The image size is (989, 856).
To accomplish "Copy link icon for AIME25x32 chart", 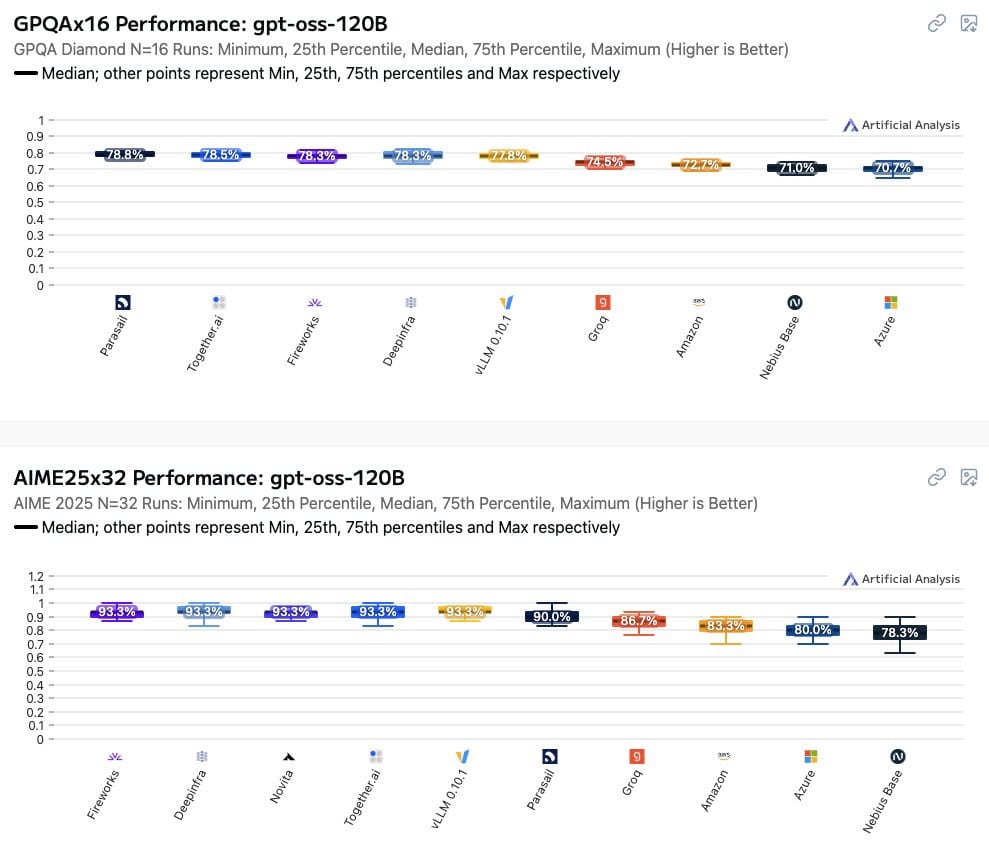I will (x=937, y=477).
